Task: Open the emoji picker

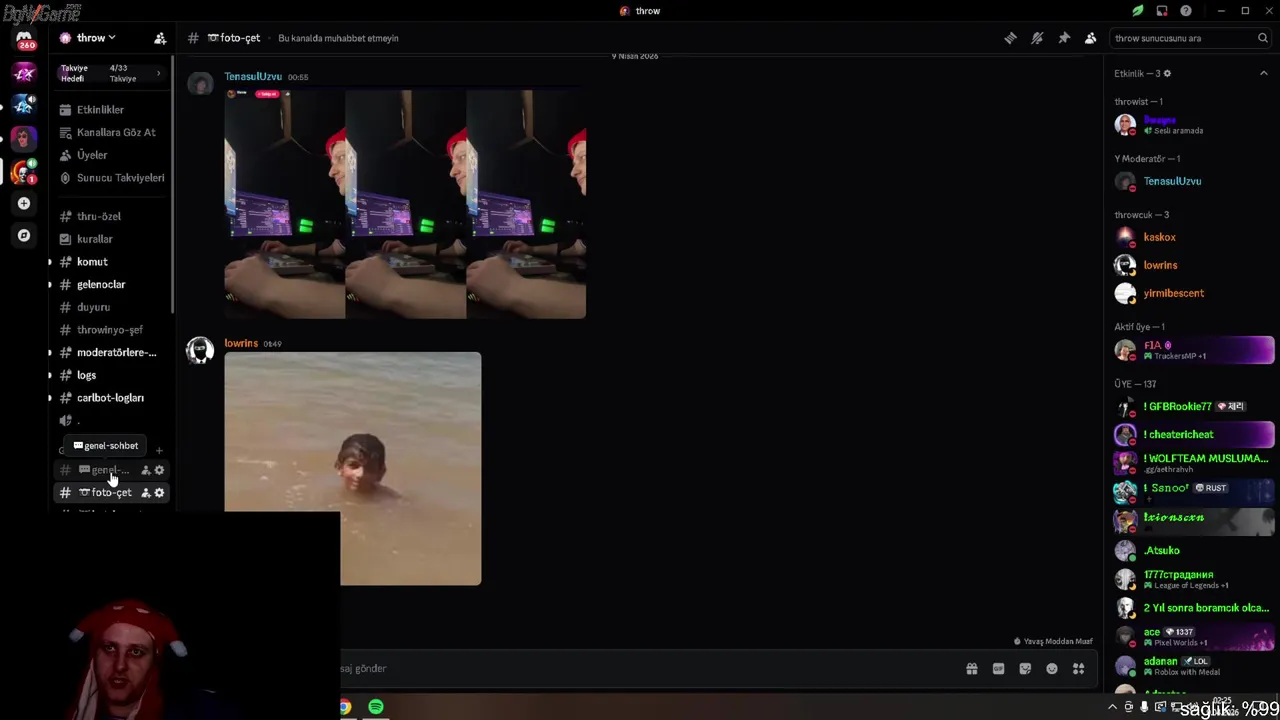Action: click(1052, 669)
